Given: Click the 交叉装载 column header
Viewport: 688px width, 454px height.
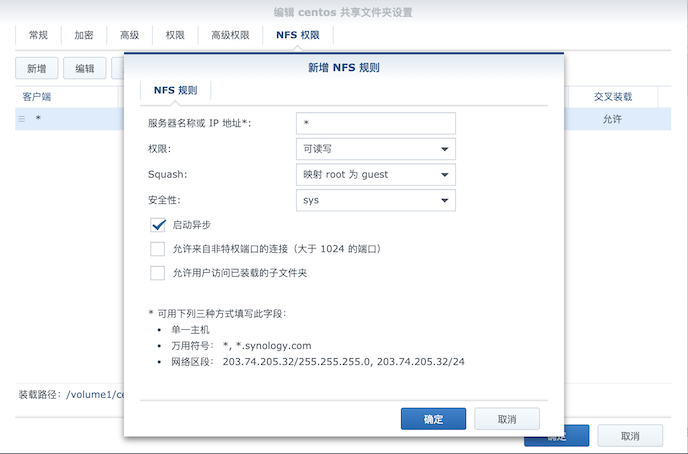Looking at the screenshot, I should click(613, 97).
